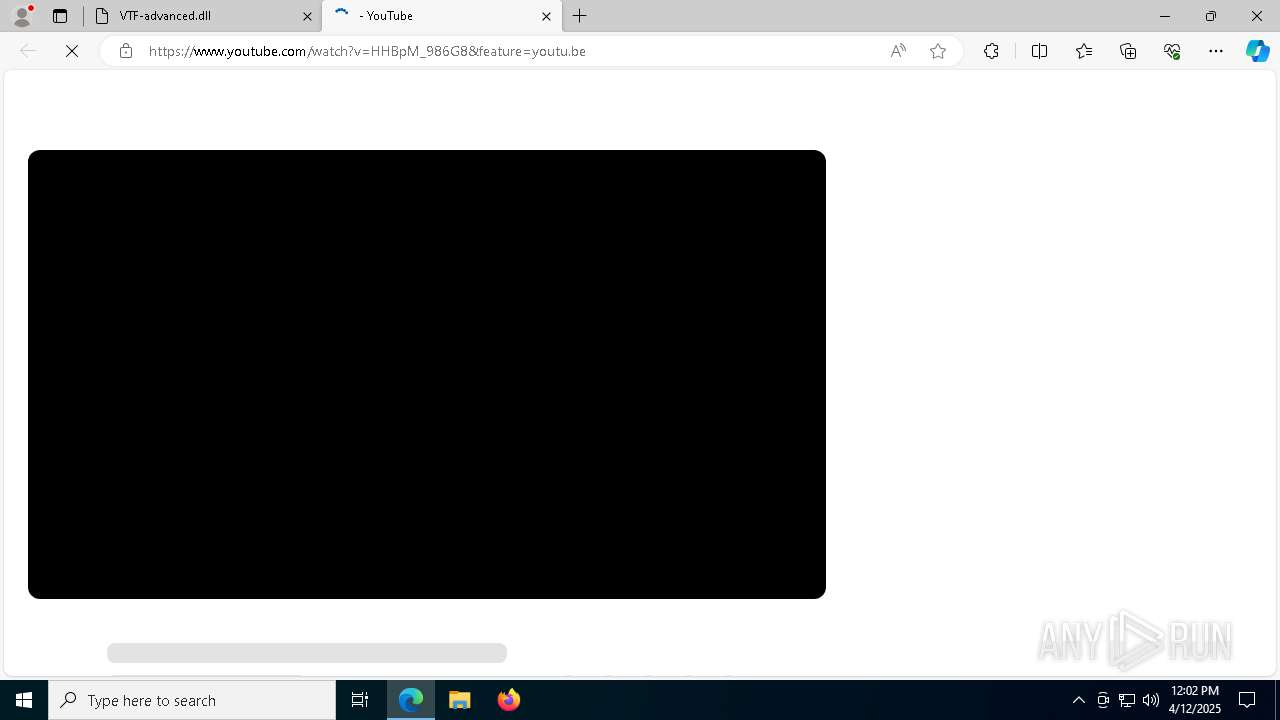The width and height of the screenshot is (1280, 720).
Task: Show hidden system tray icons
Action: (x=1079, y=700)
